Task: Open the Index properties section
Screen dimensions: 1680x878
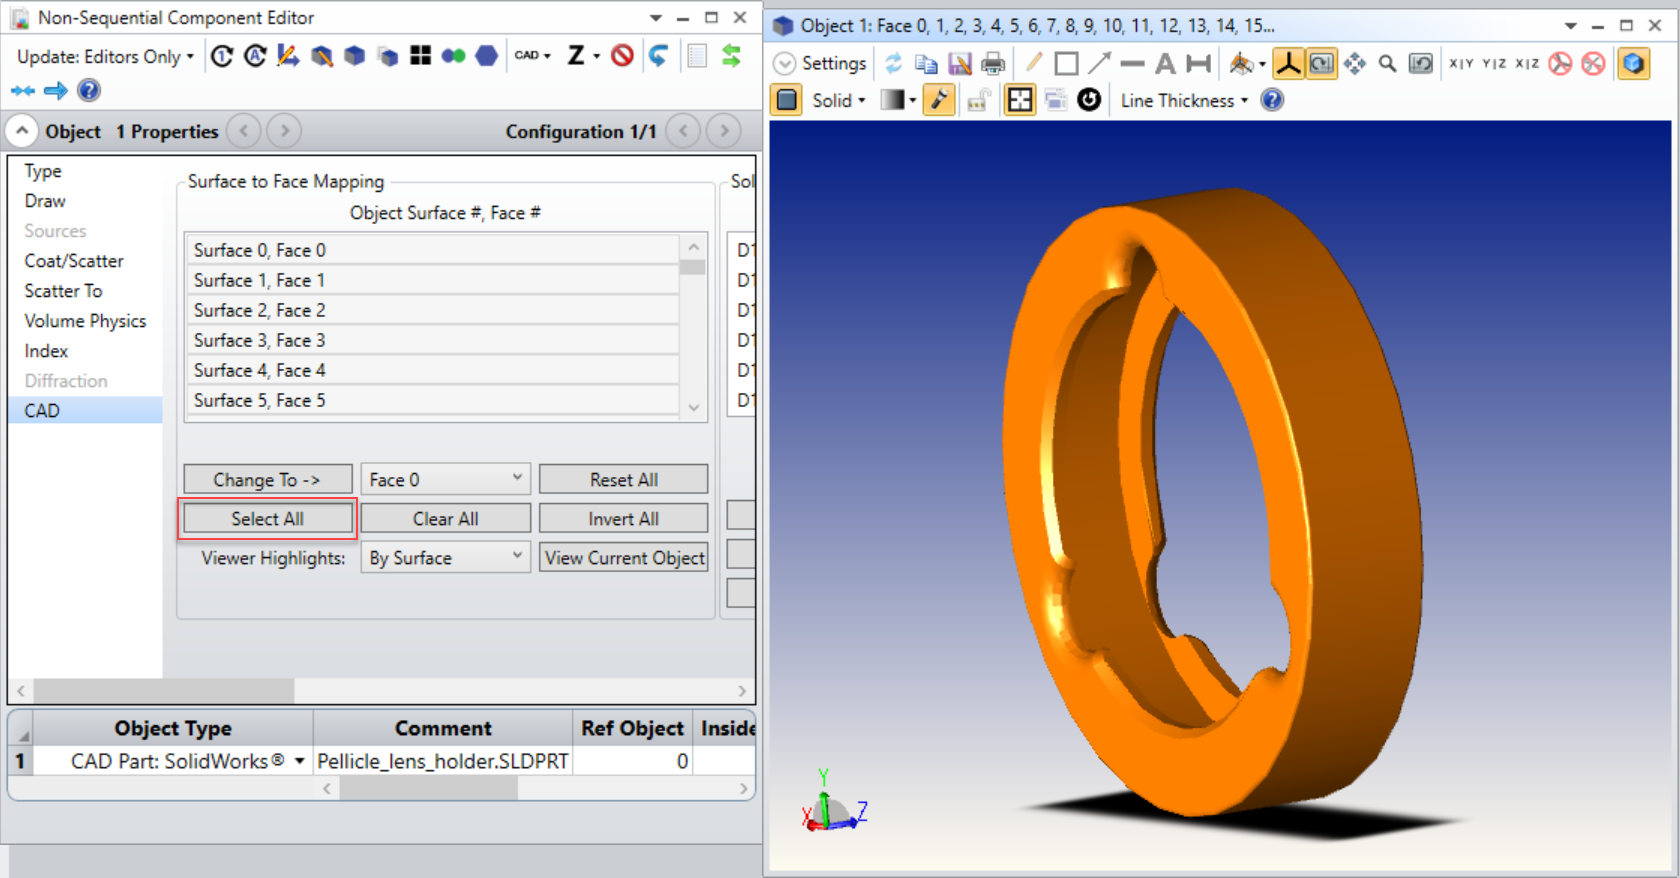Action: [x=46, y=351]
